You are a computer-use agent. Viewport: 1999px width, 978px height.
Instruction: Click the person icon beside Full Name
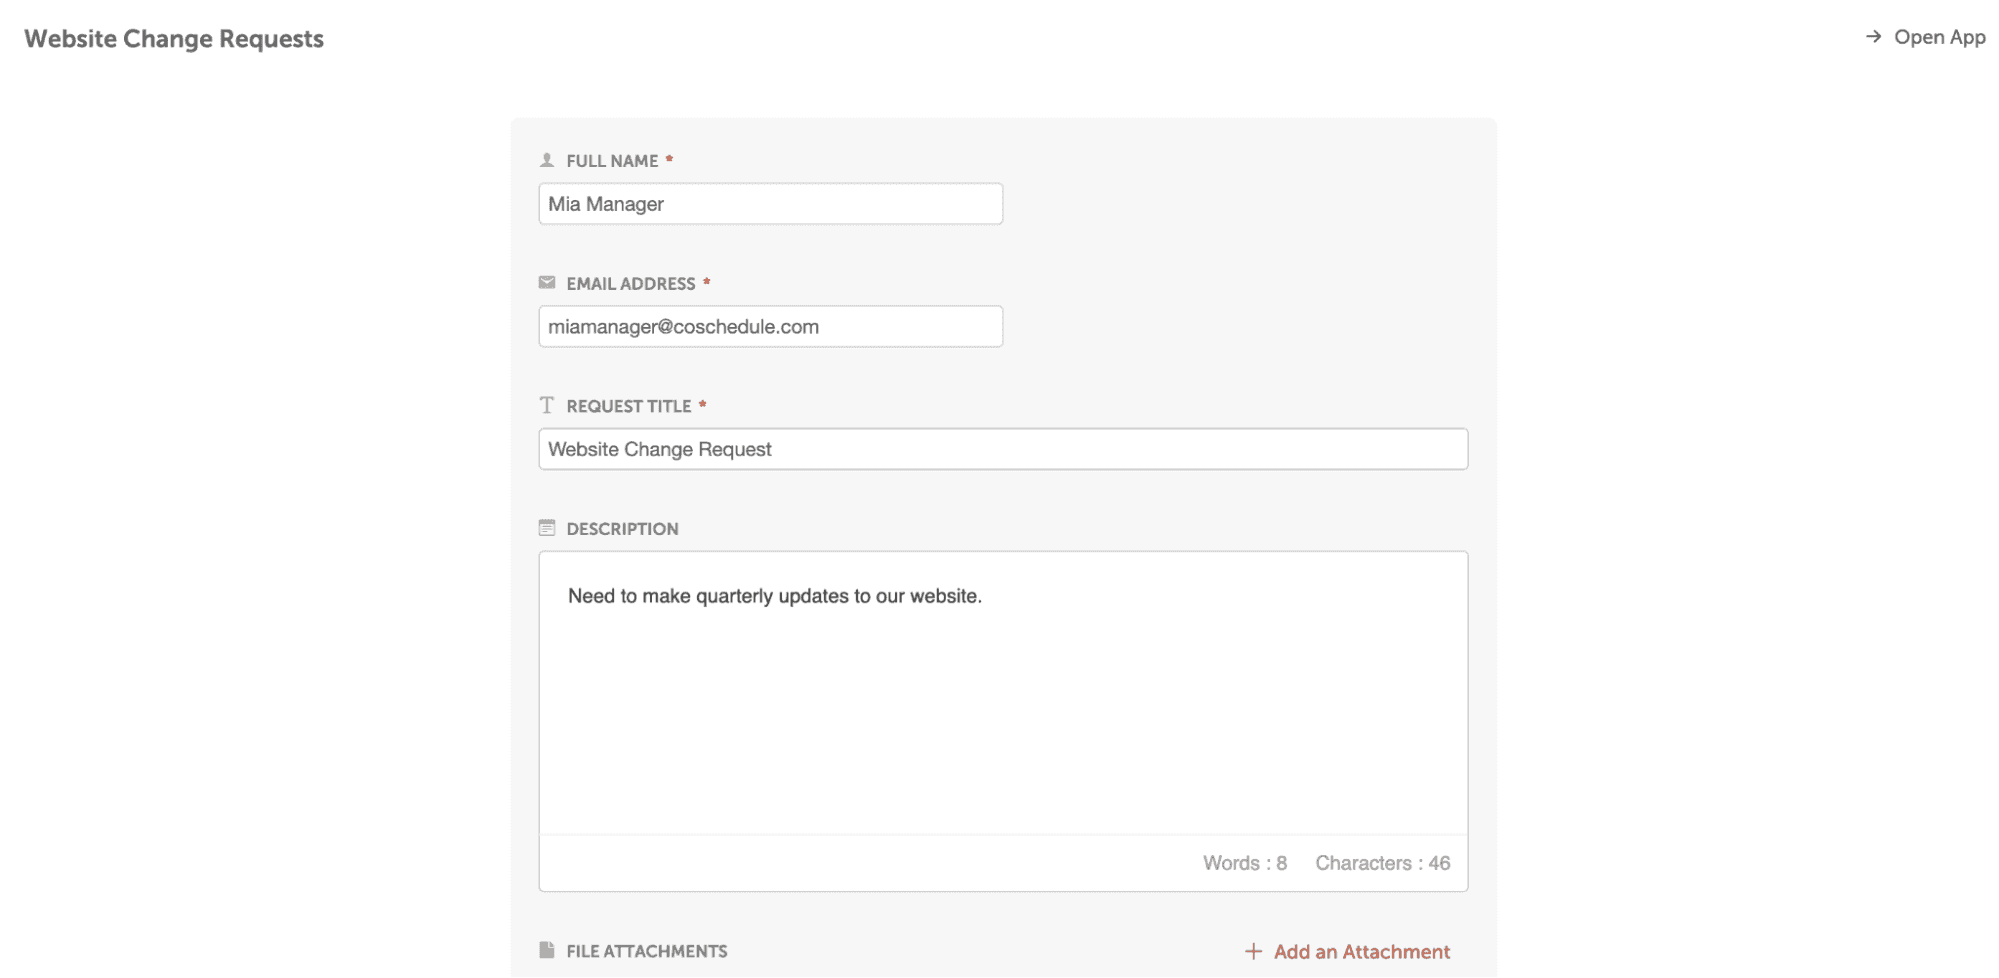click(547, 160)
